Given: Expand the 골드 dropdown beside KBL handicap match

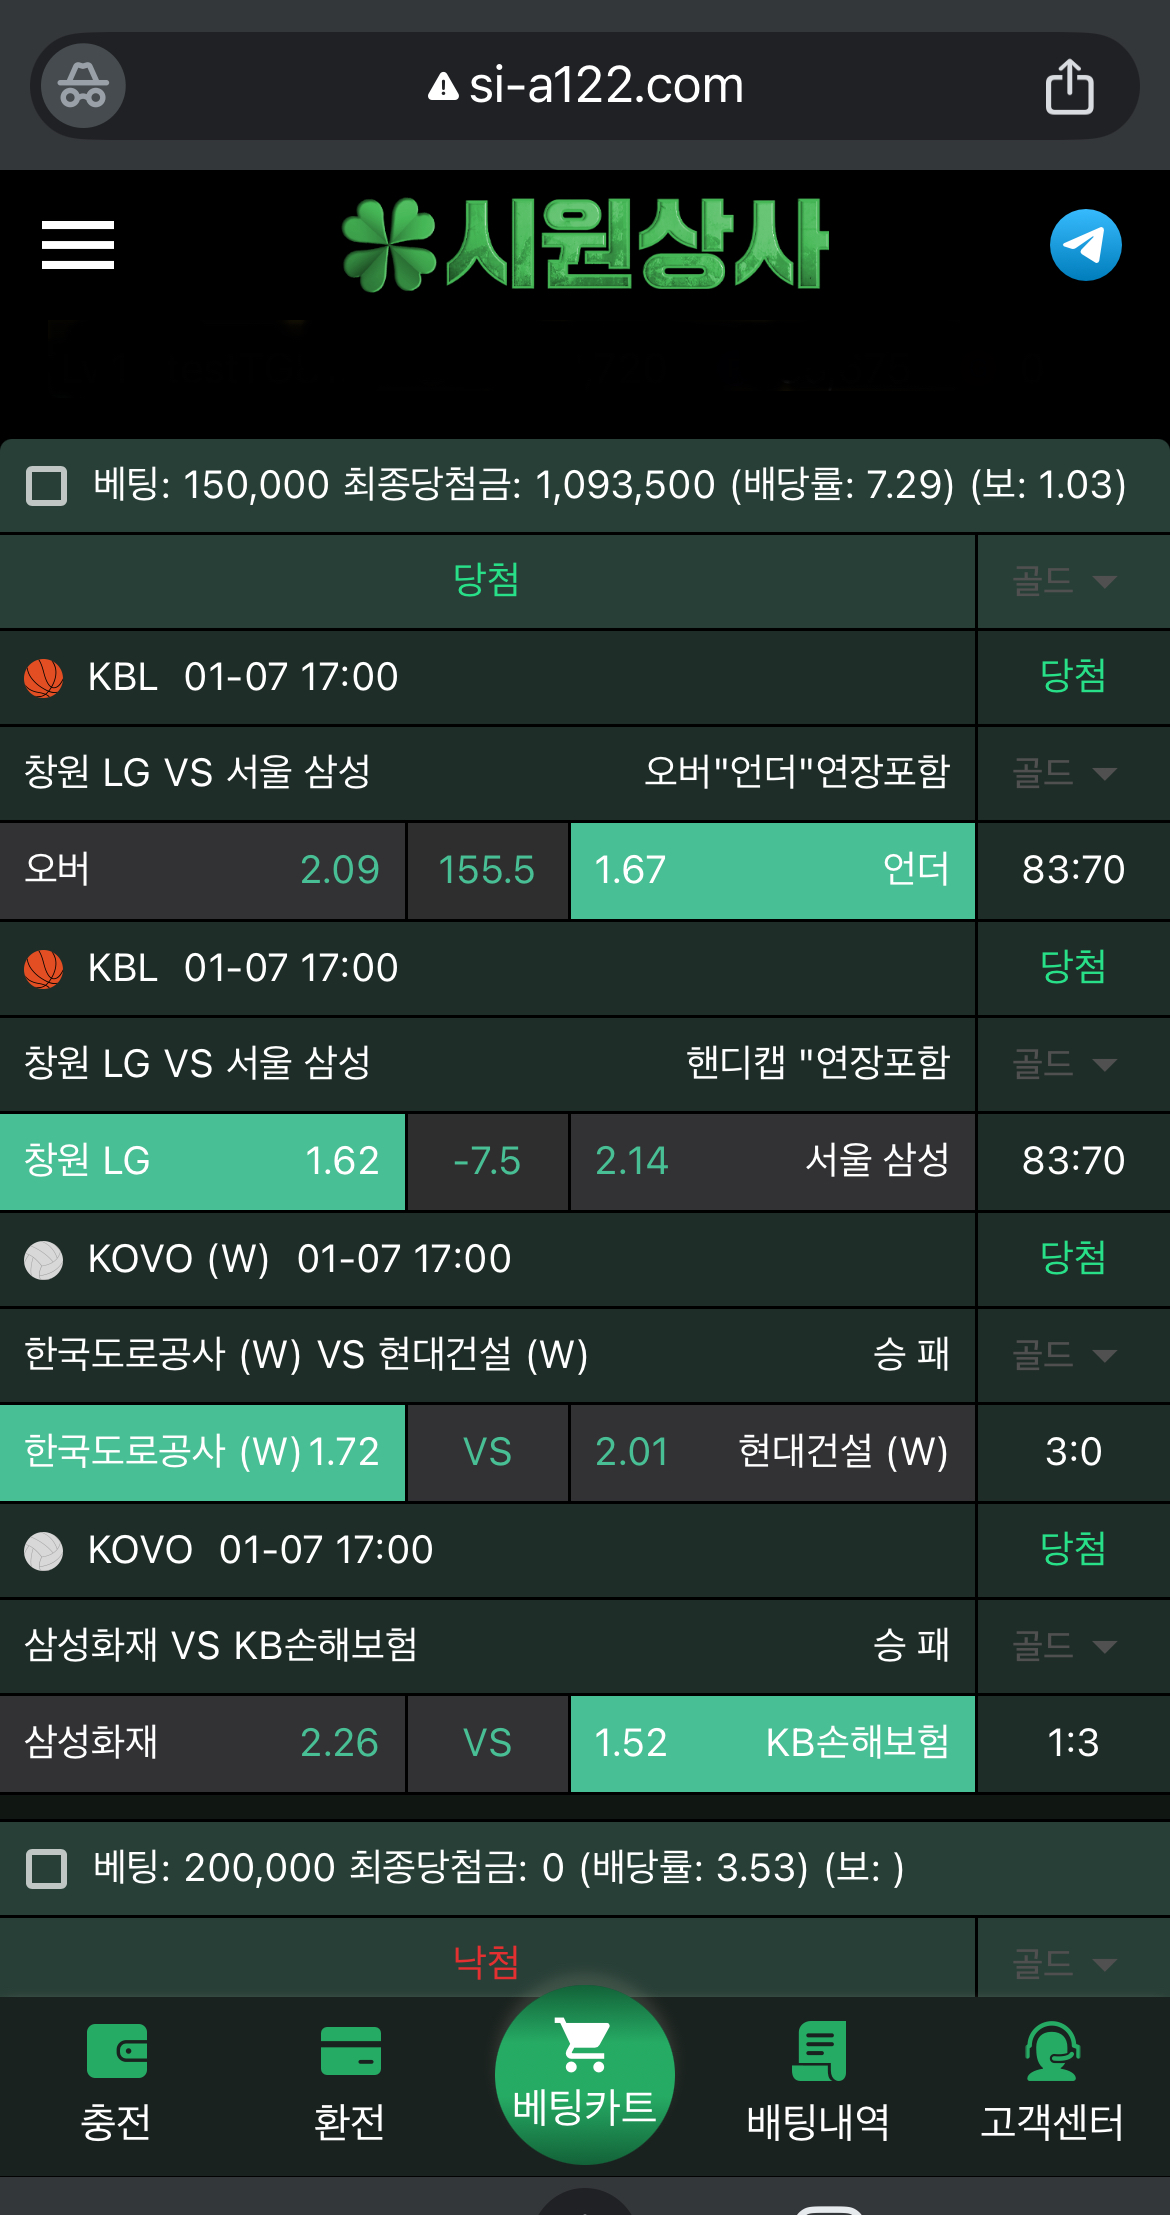Looking at the screenshot, I should [1068, 1064].
